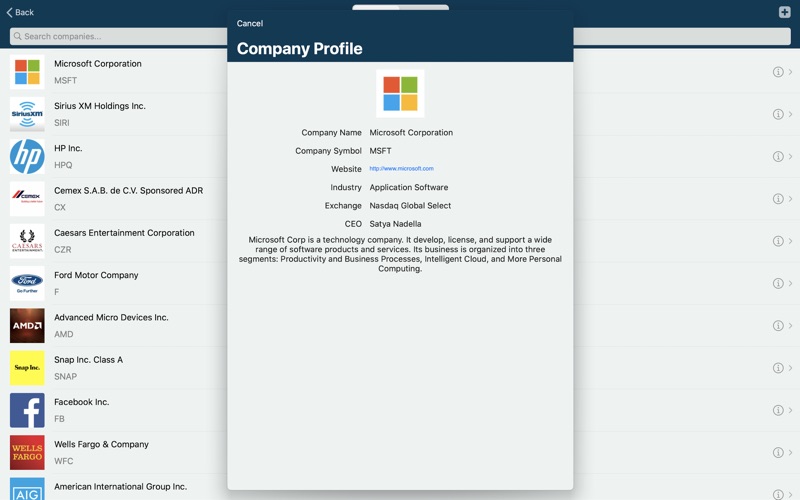800x500 pixels.
Task: Click the HPQ ticker symbol
Action: click(x=63, y=165)
